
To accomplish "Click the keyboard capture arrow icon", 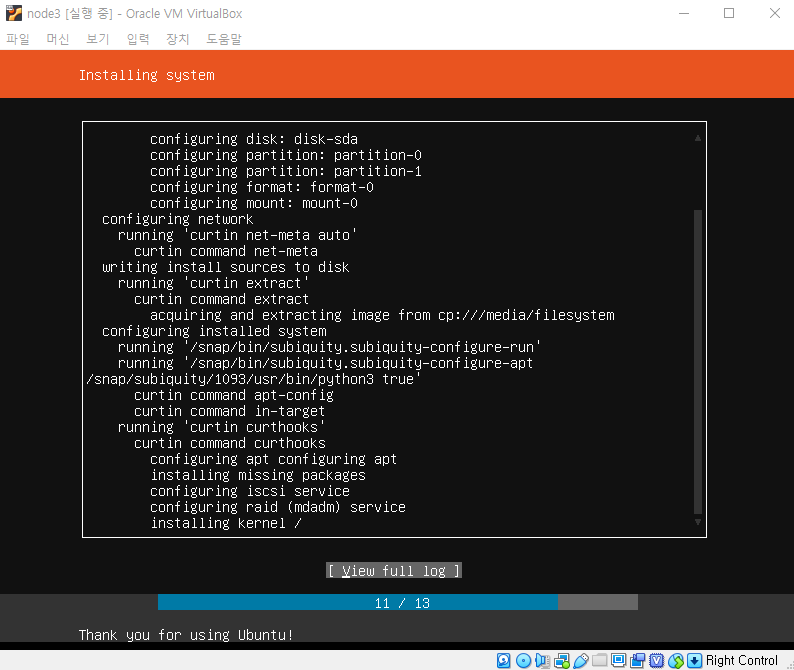I will 695,660.
